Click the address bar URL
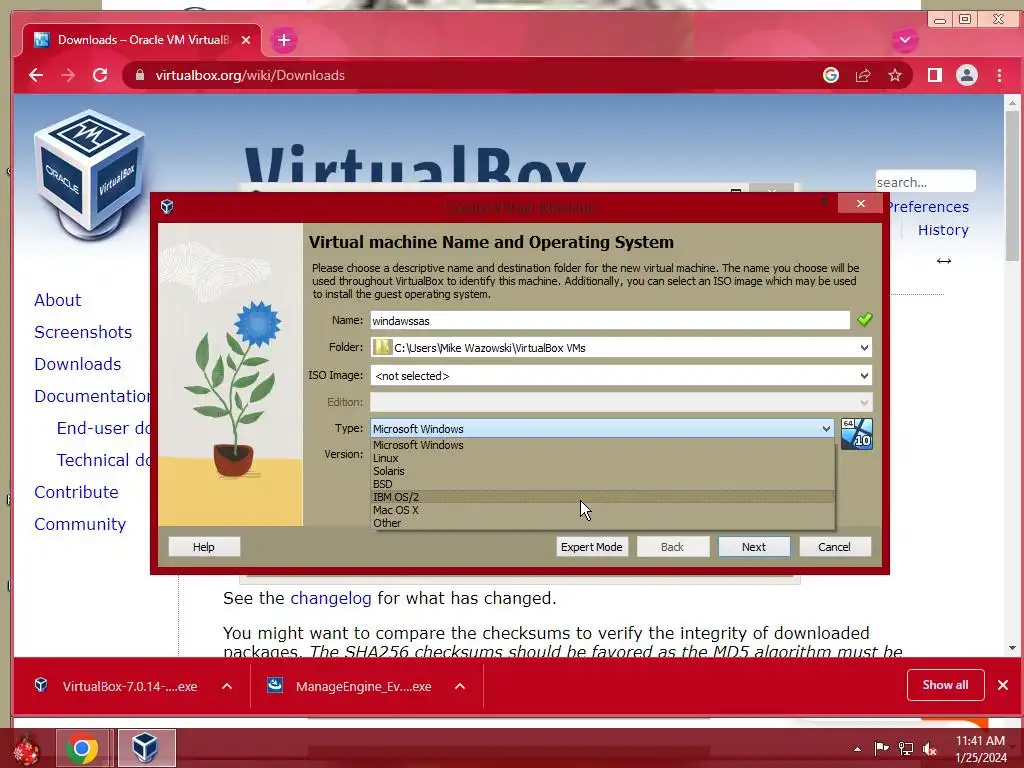This screenshot has height=768, width=1024. pos(250,75)
